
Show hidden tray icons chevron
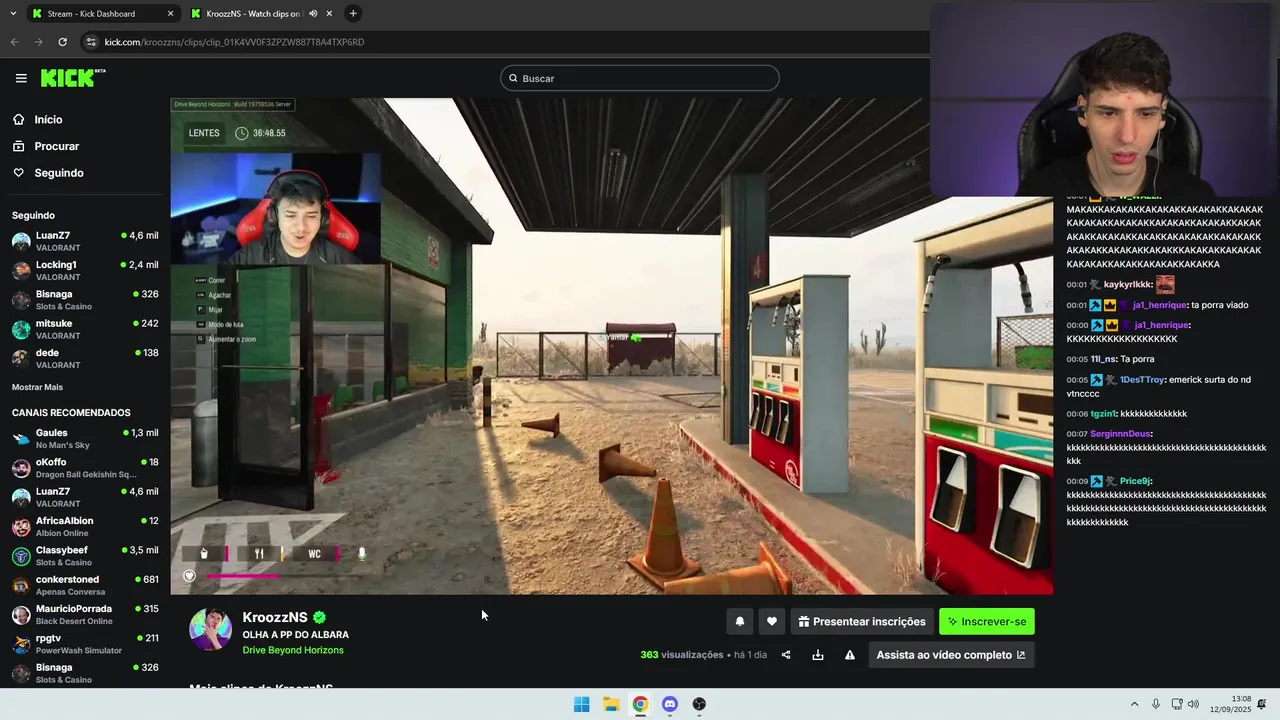click(1134, 704)
